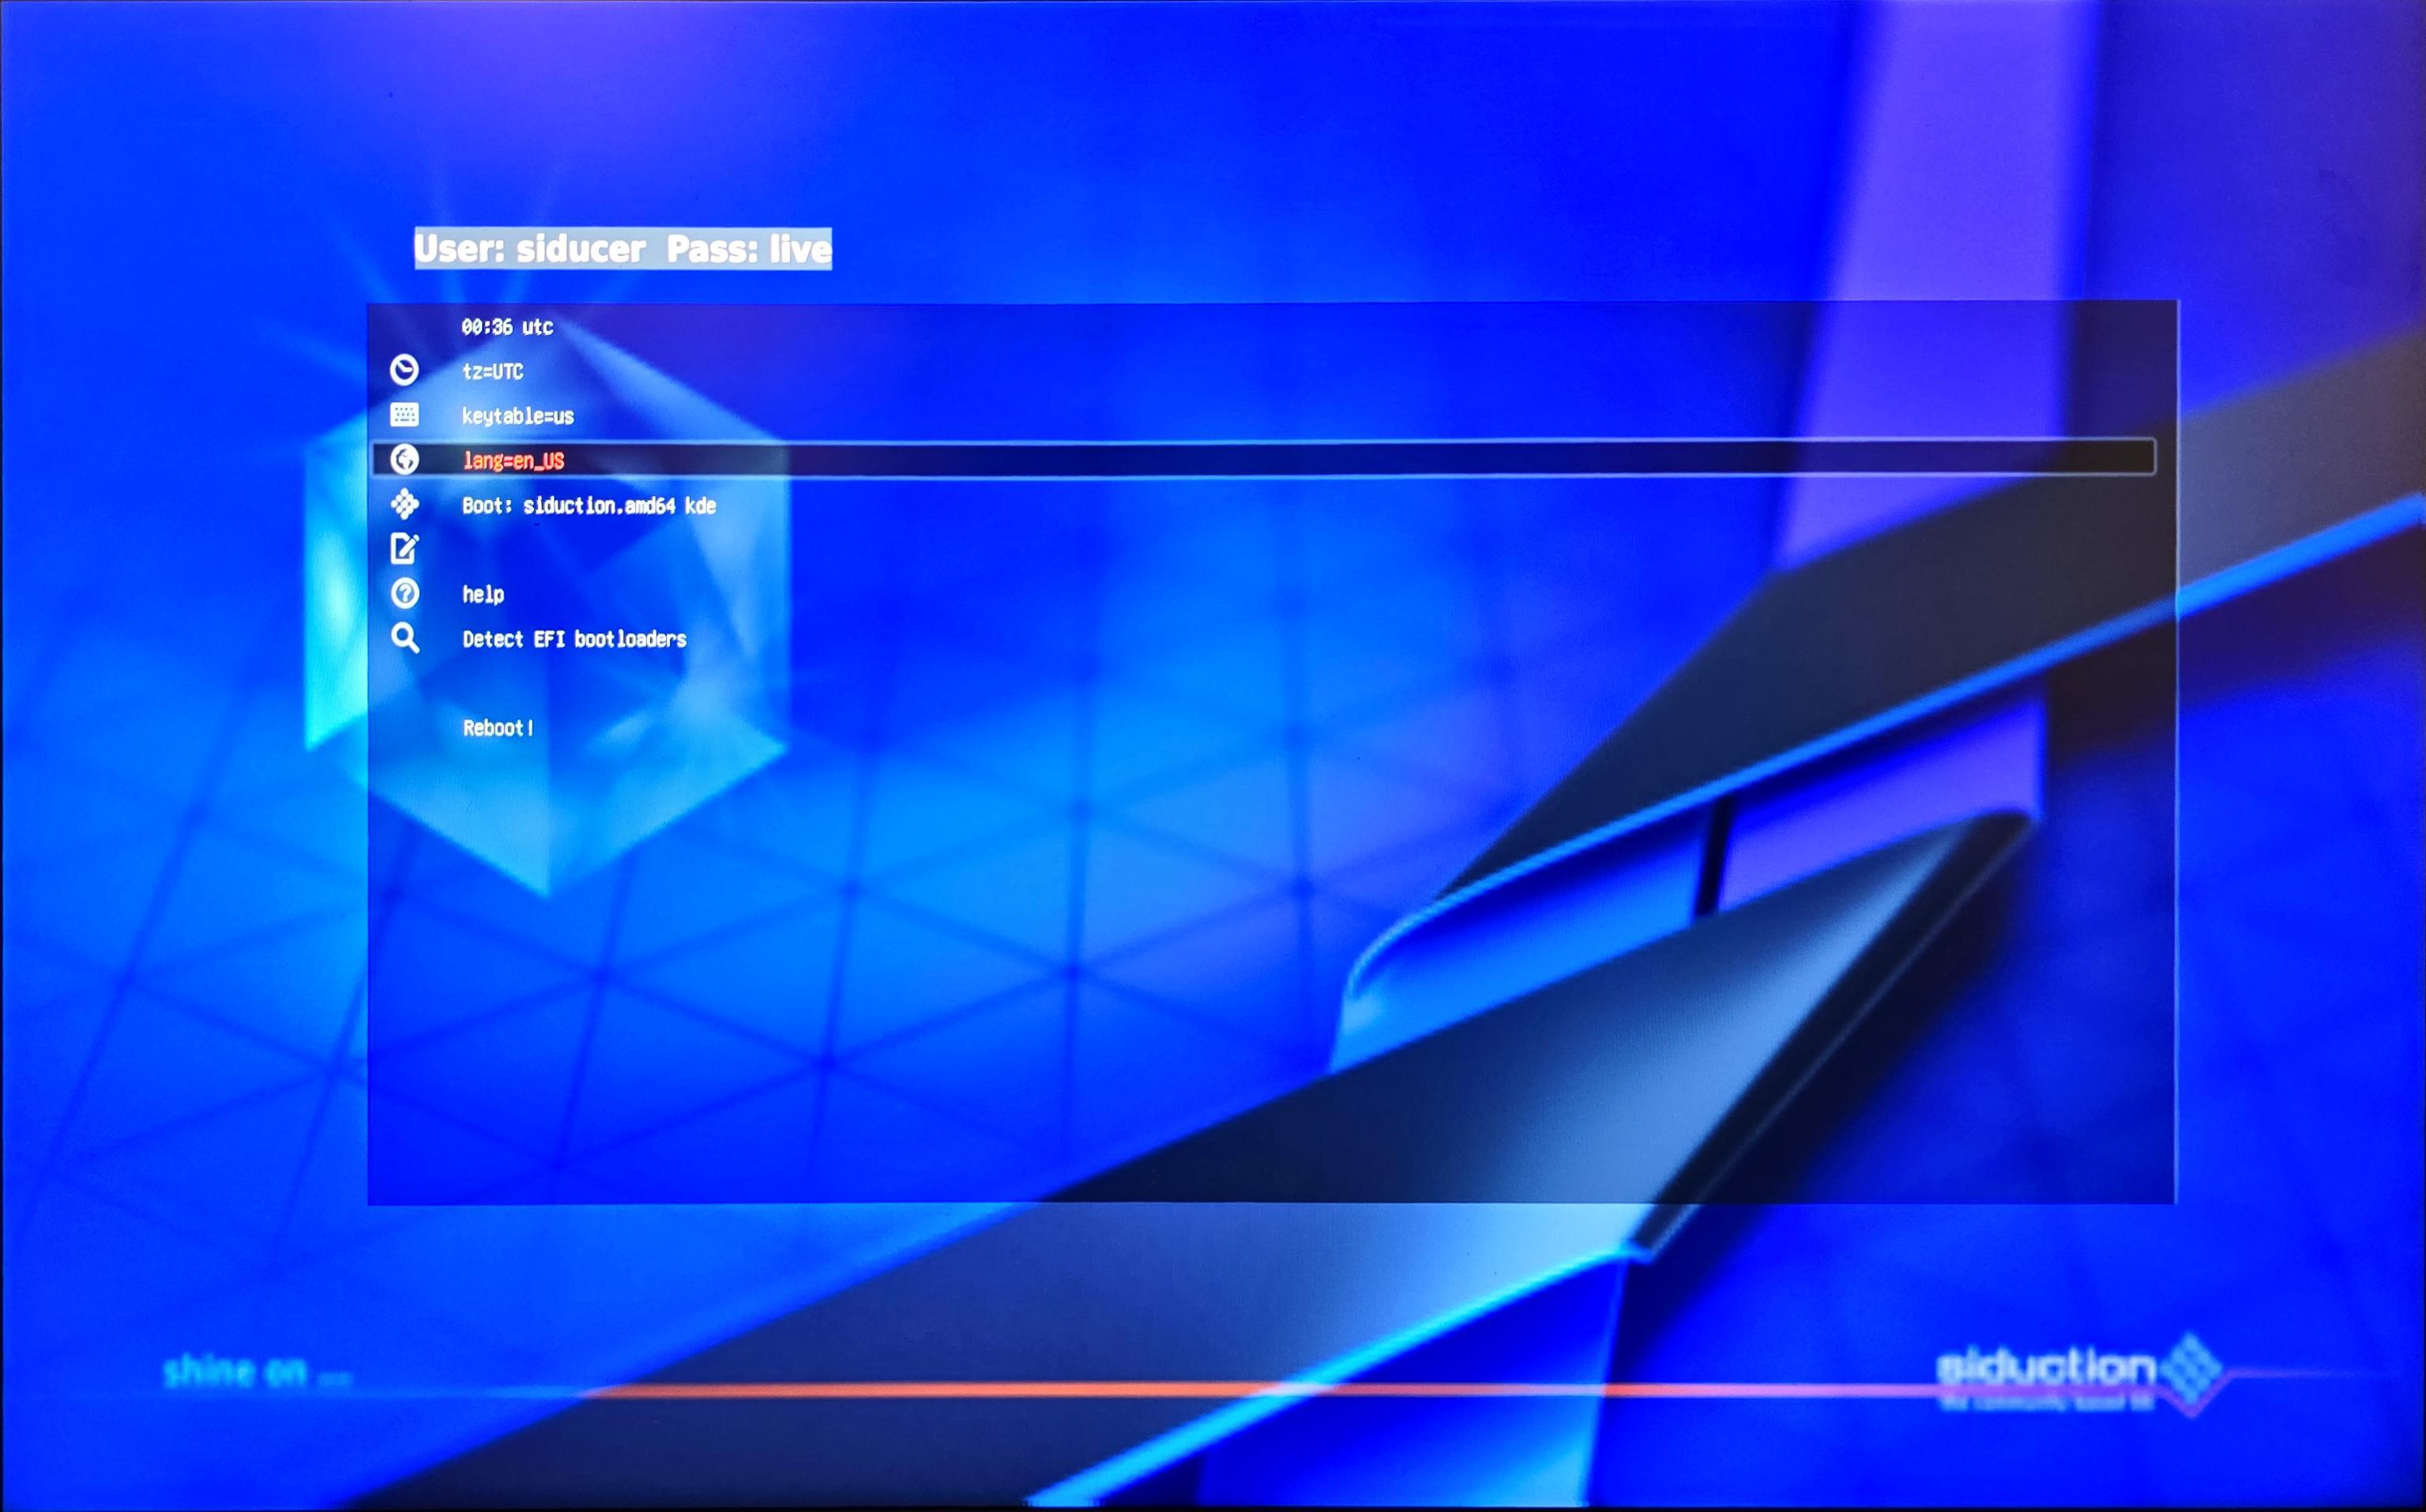Viewport: 2426px width, 1512px height.
Task: Select the tz=UTC menu entry
Action: pyautogui.click(x=492, y=371)
